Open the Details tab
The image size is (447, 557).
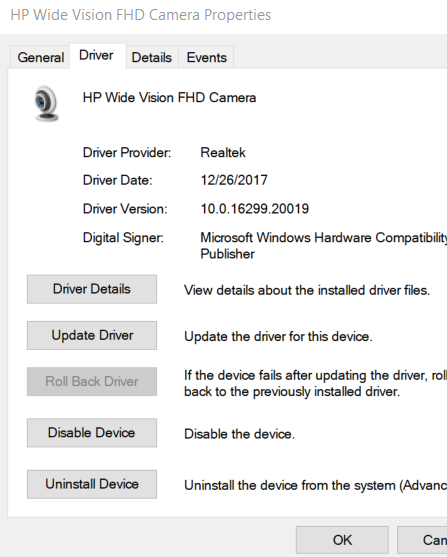(x=152, y=57)
